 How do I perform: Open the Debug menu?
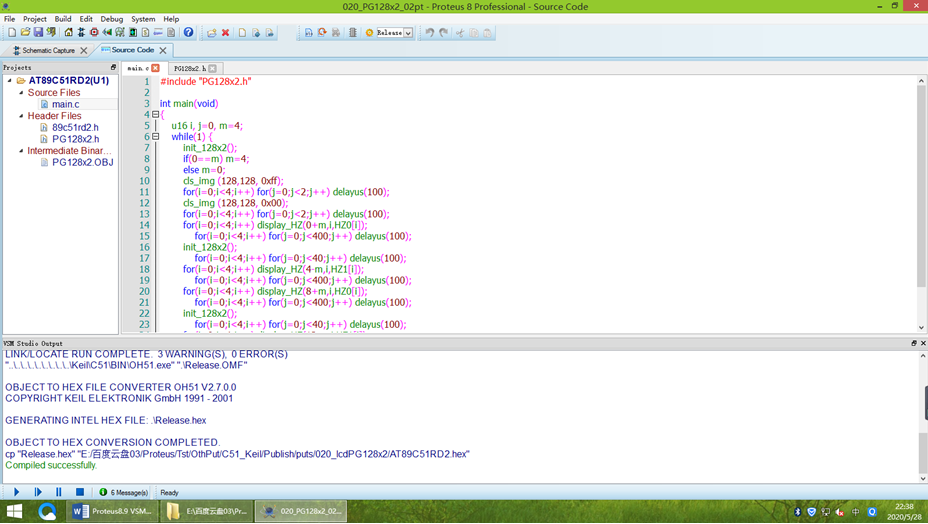click(x=111, y=19)
